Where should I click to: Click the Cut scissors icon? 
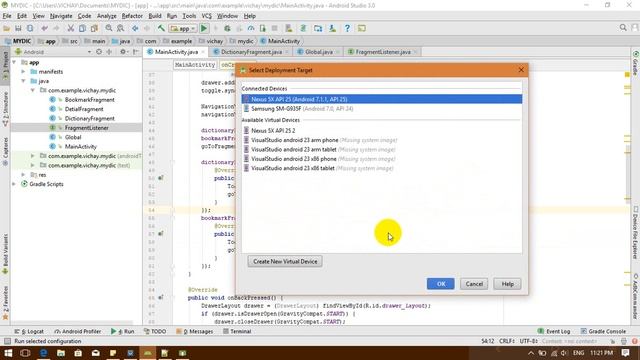(71, 28)
